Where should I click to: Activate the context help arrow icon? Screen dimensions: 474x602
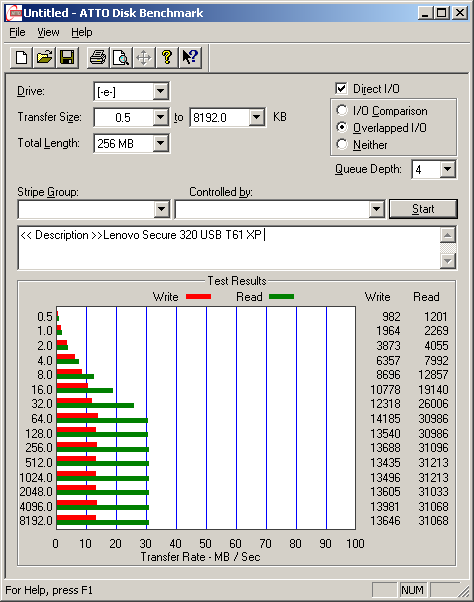[190, 58]
